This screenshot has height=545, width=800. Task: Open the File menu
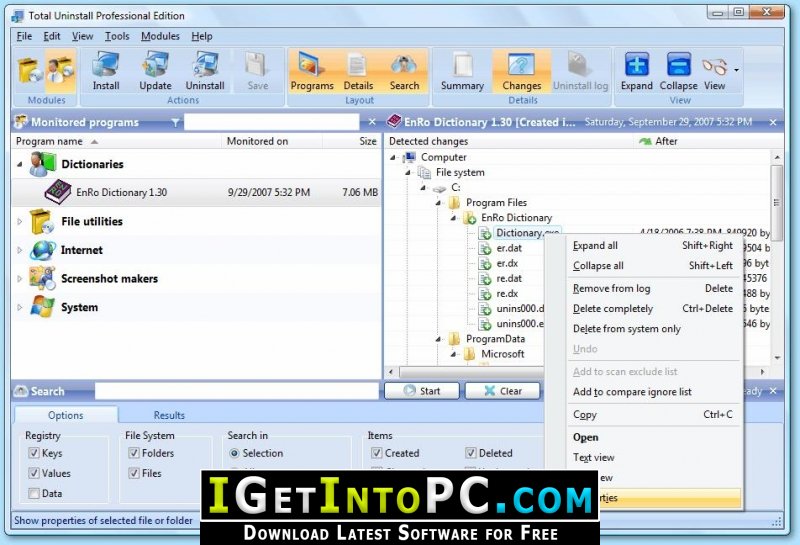pos(24,36)
